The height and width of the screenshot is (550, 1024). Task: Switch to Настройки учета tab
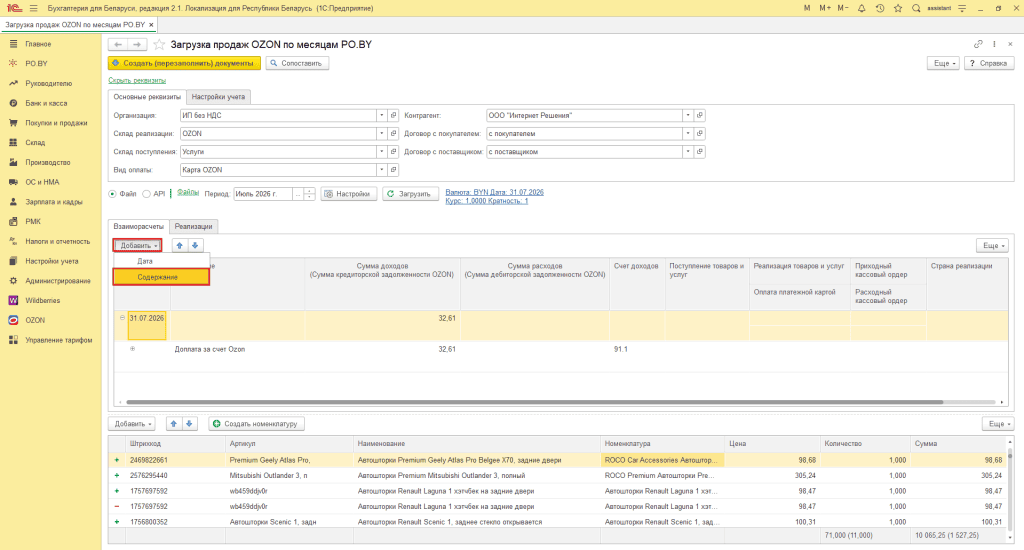pyautogui.click(x=218, y=97)
